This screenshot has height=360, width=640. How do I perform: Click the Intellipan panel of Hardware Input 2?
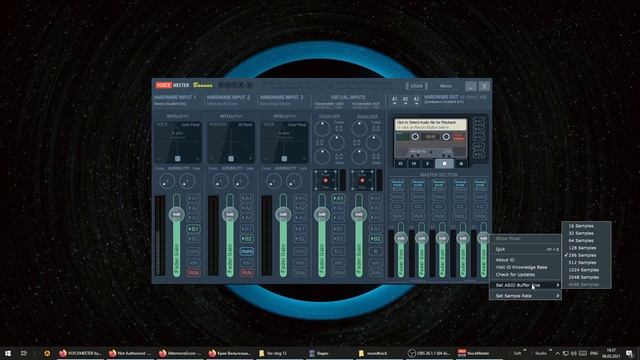(231, 142)
